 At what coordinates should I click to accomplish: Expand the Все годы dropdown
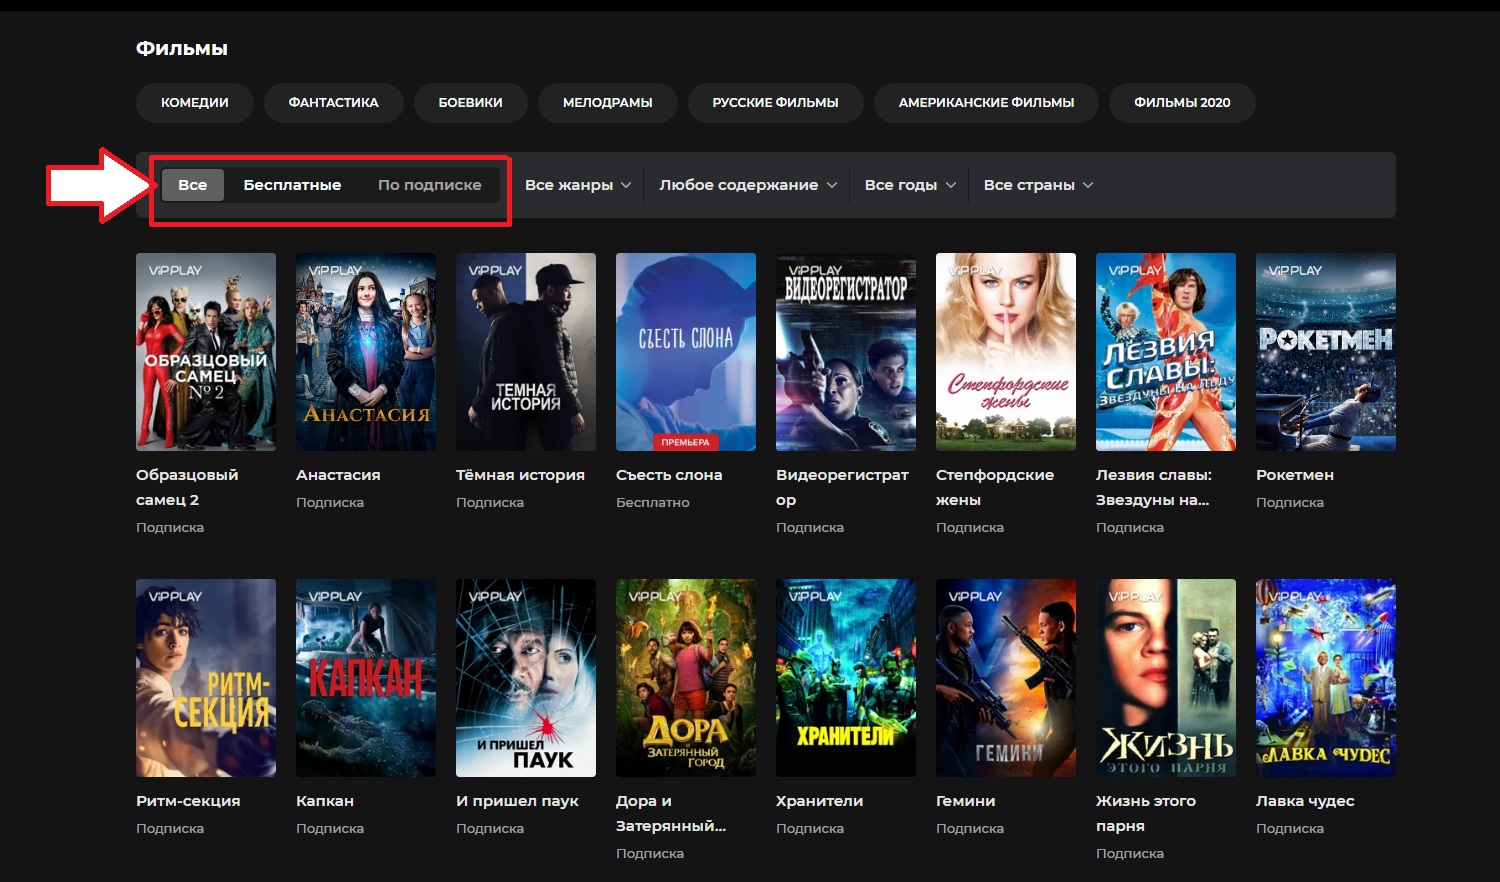[909, 185]
